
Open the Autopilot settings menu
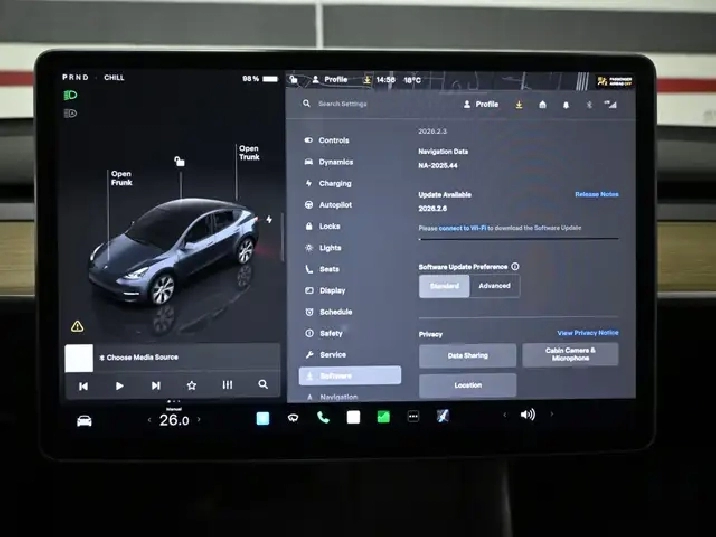click(335, 205)
